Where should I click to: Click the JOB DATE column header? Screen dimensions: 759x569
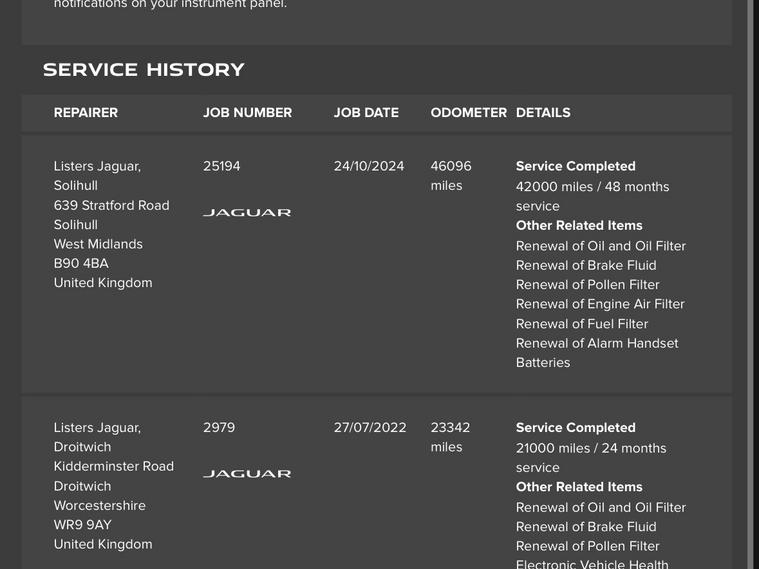click(366, 113)
